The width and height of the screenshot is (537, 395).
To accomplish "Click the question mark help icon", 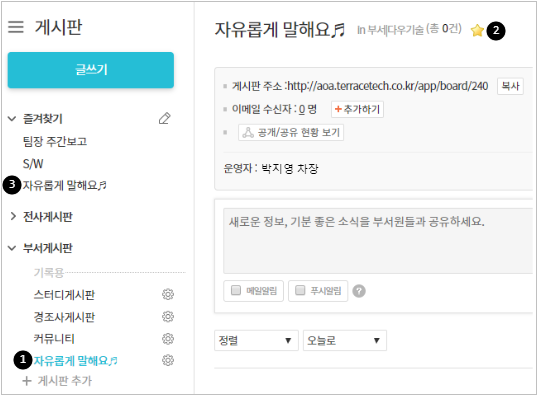I will point(359,291).
